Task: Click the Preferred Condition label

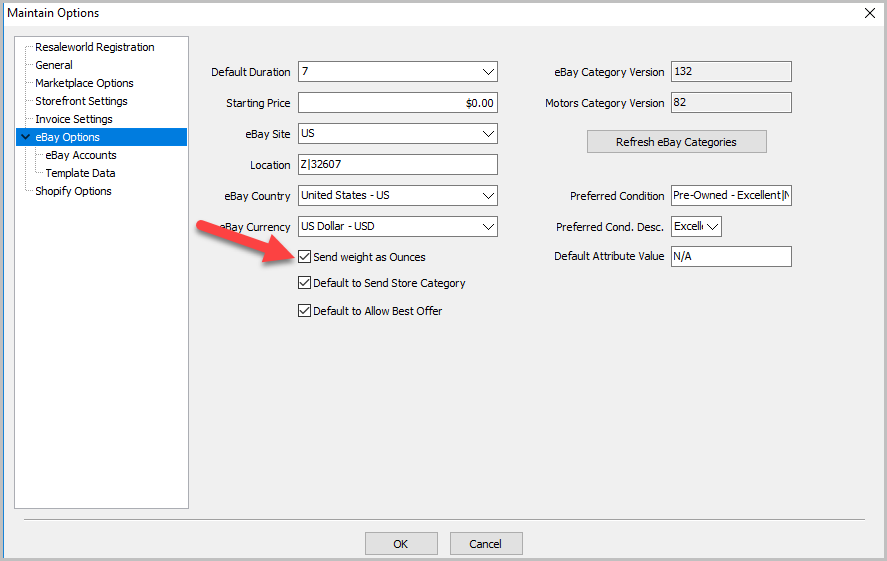Action: (x=617, y=196)
